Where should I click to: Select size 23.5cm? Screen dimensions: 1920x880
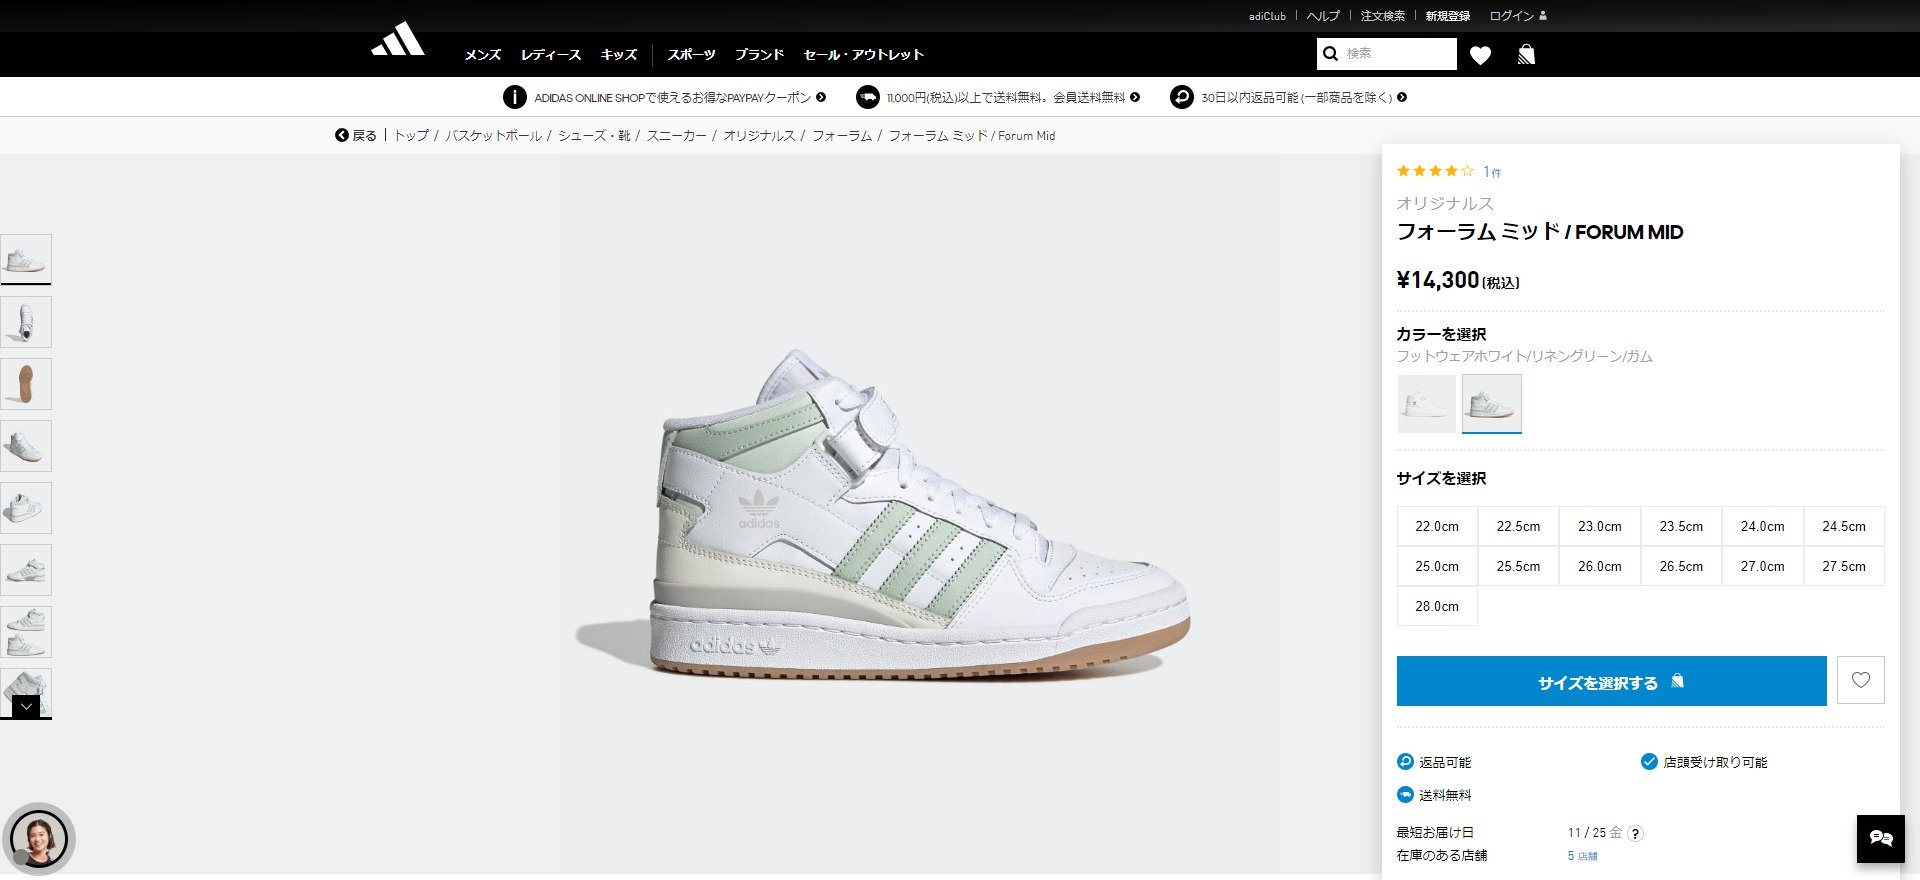click(1681, 526)
